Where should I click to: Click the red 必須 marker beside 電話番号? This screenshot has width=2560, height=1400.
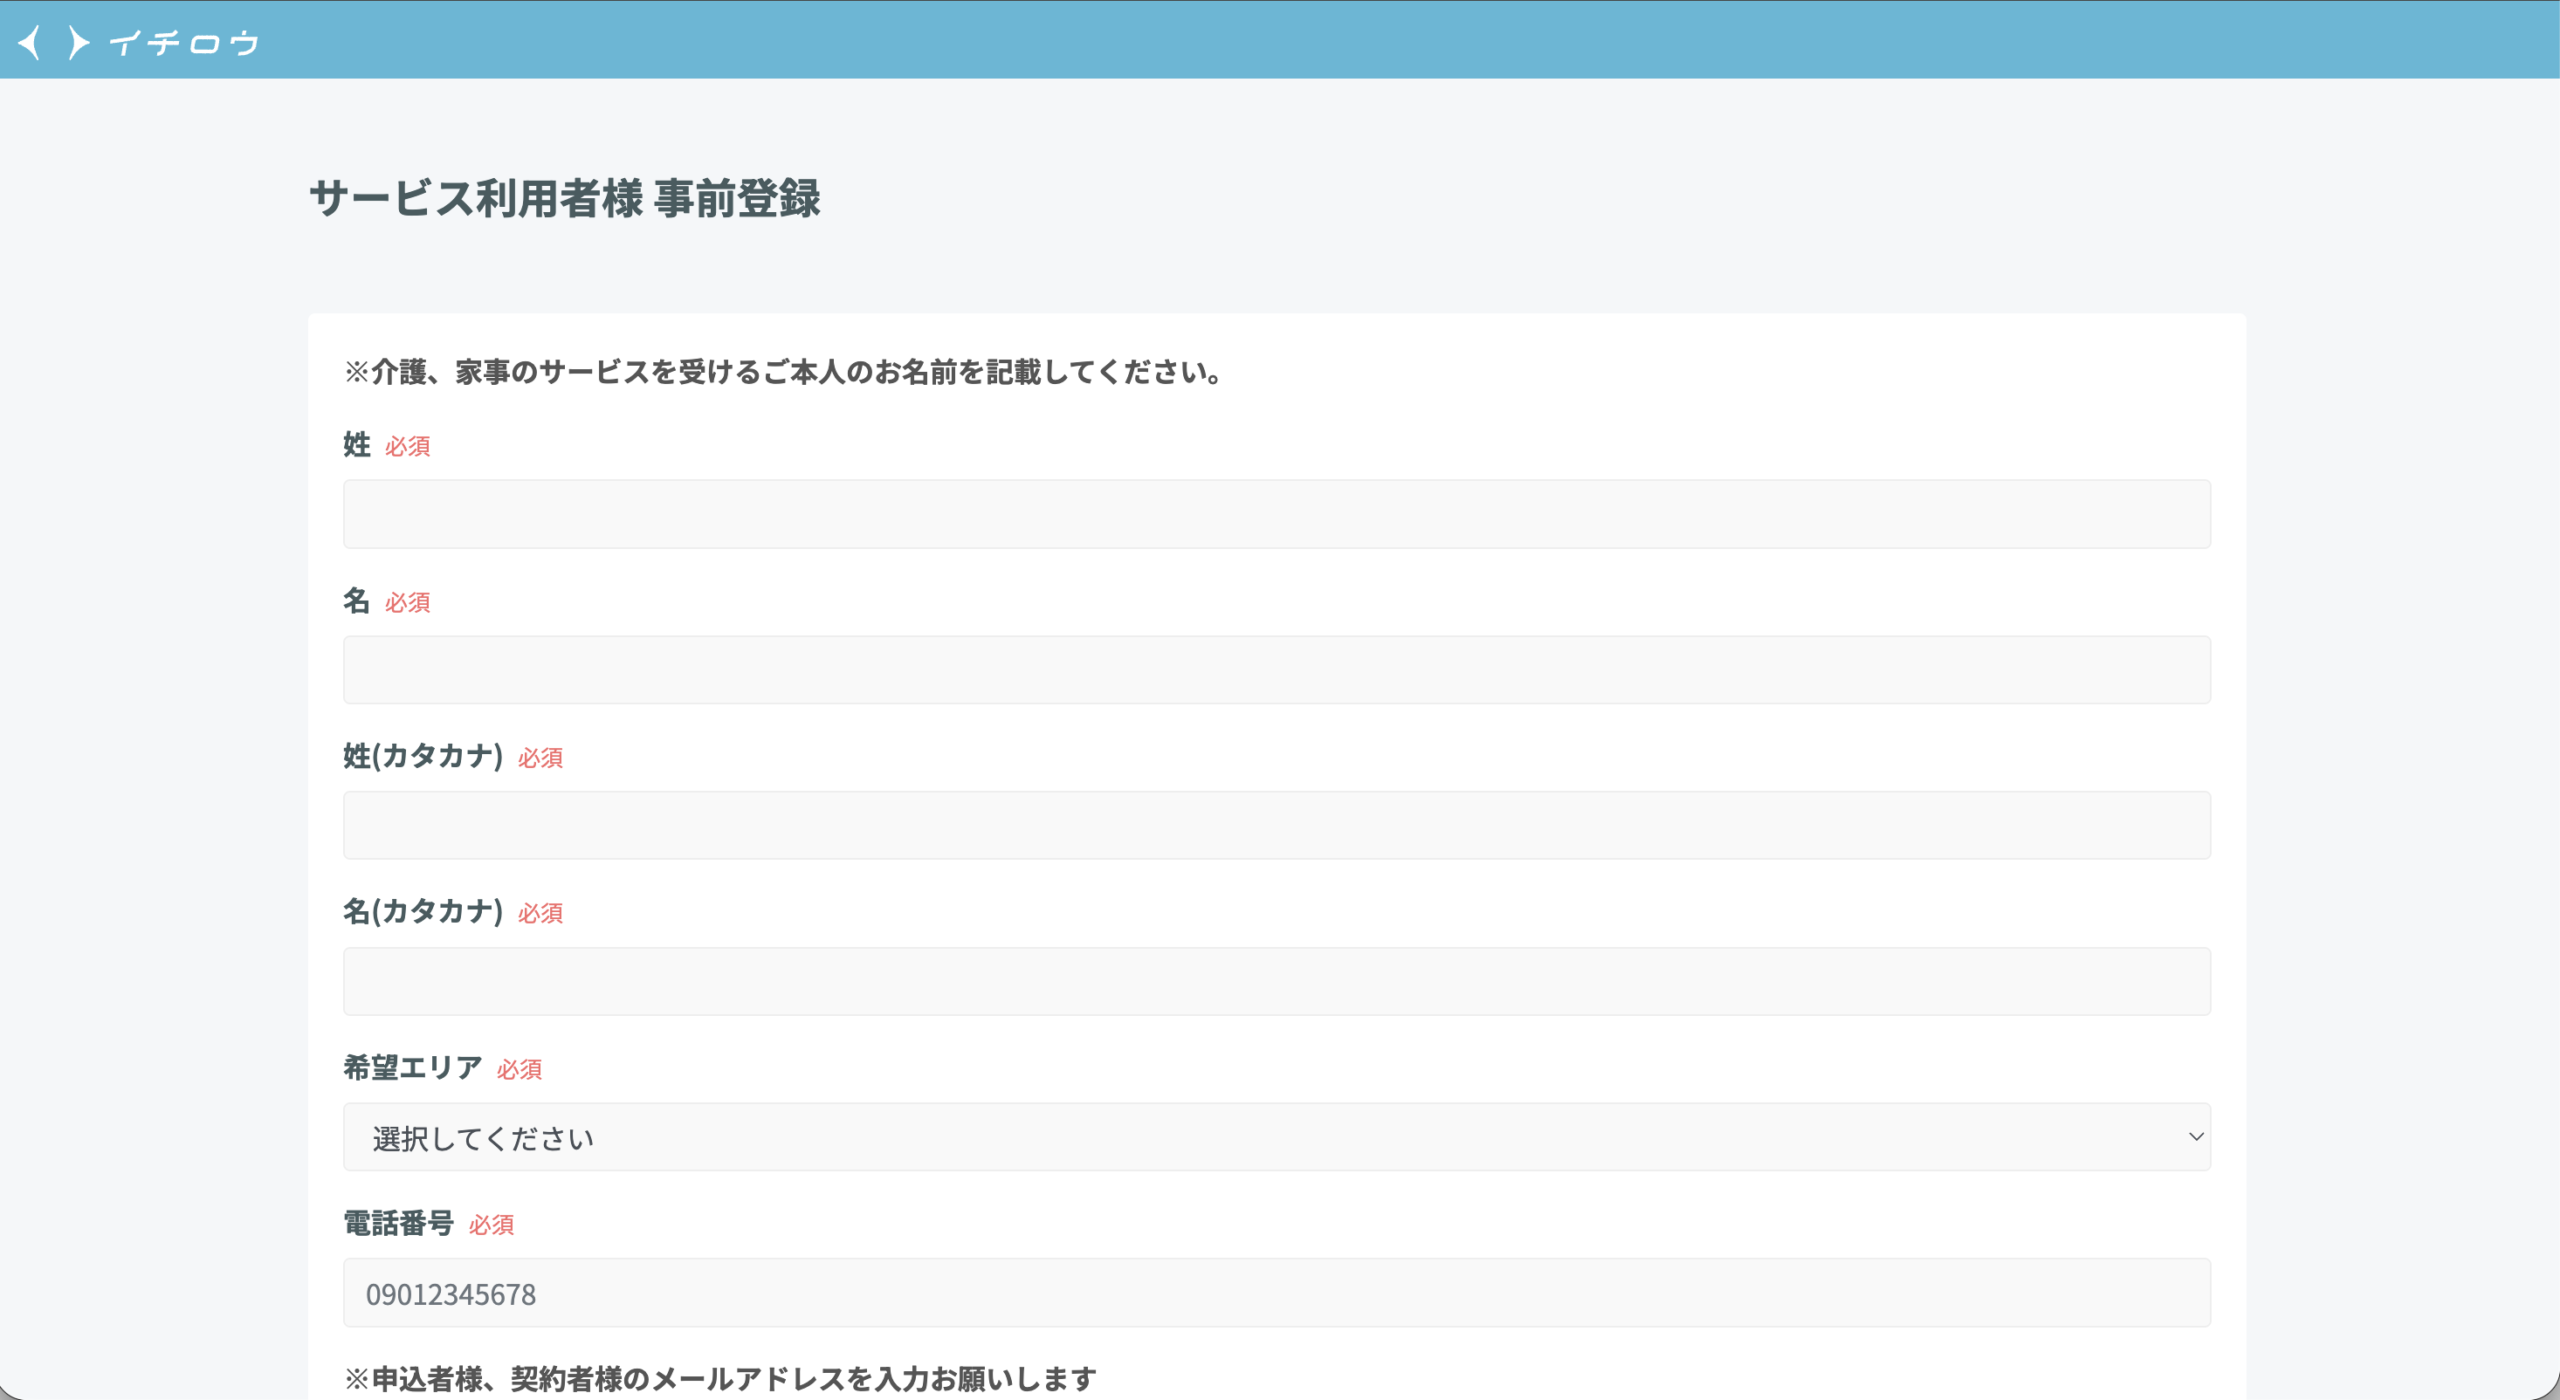pyautogui.click(x=491, y=1225)
